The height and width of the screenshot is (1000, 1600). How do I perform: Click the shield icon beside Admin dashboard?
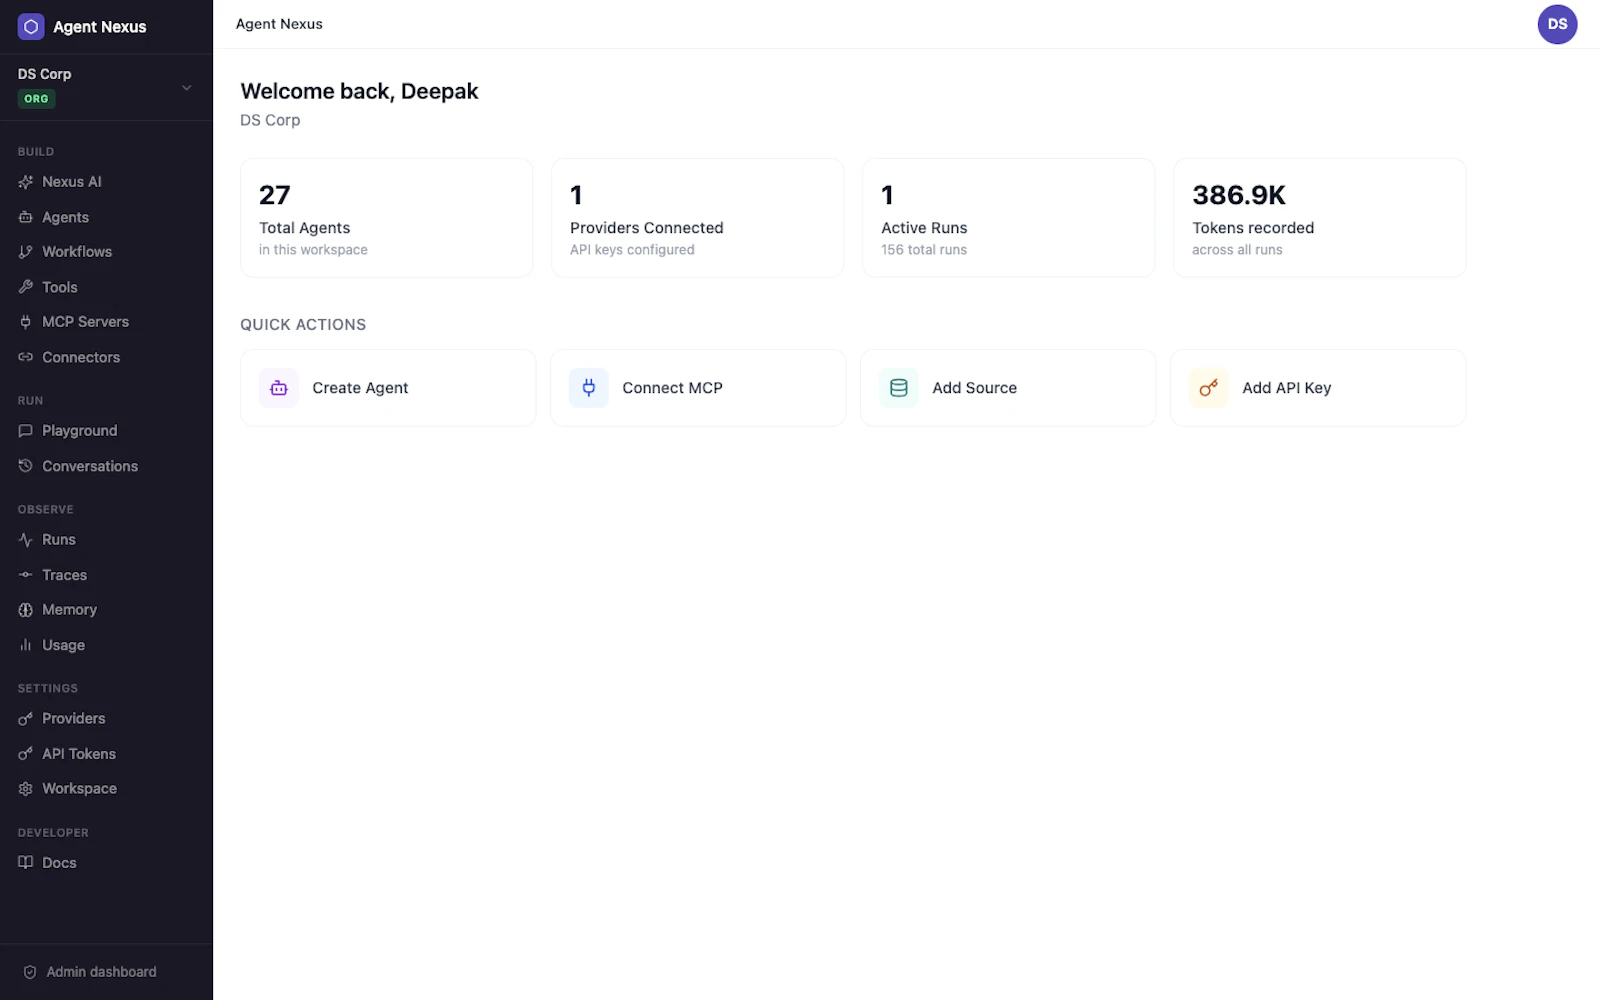point(30,972)
